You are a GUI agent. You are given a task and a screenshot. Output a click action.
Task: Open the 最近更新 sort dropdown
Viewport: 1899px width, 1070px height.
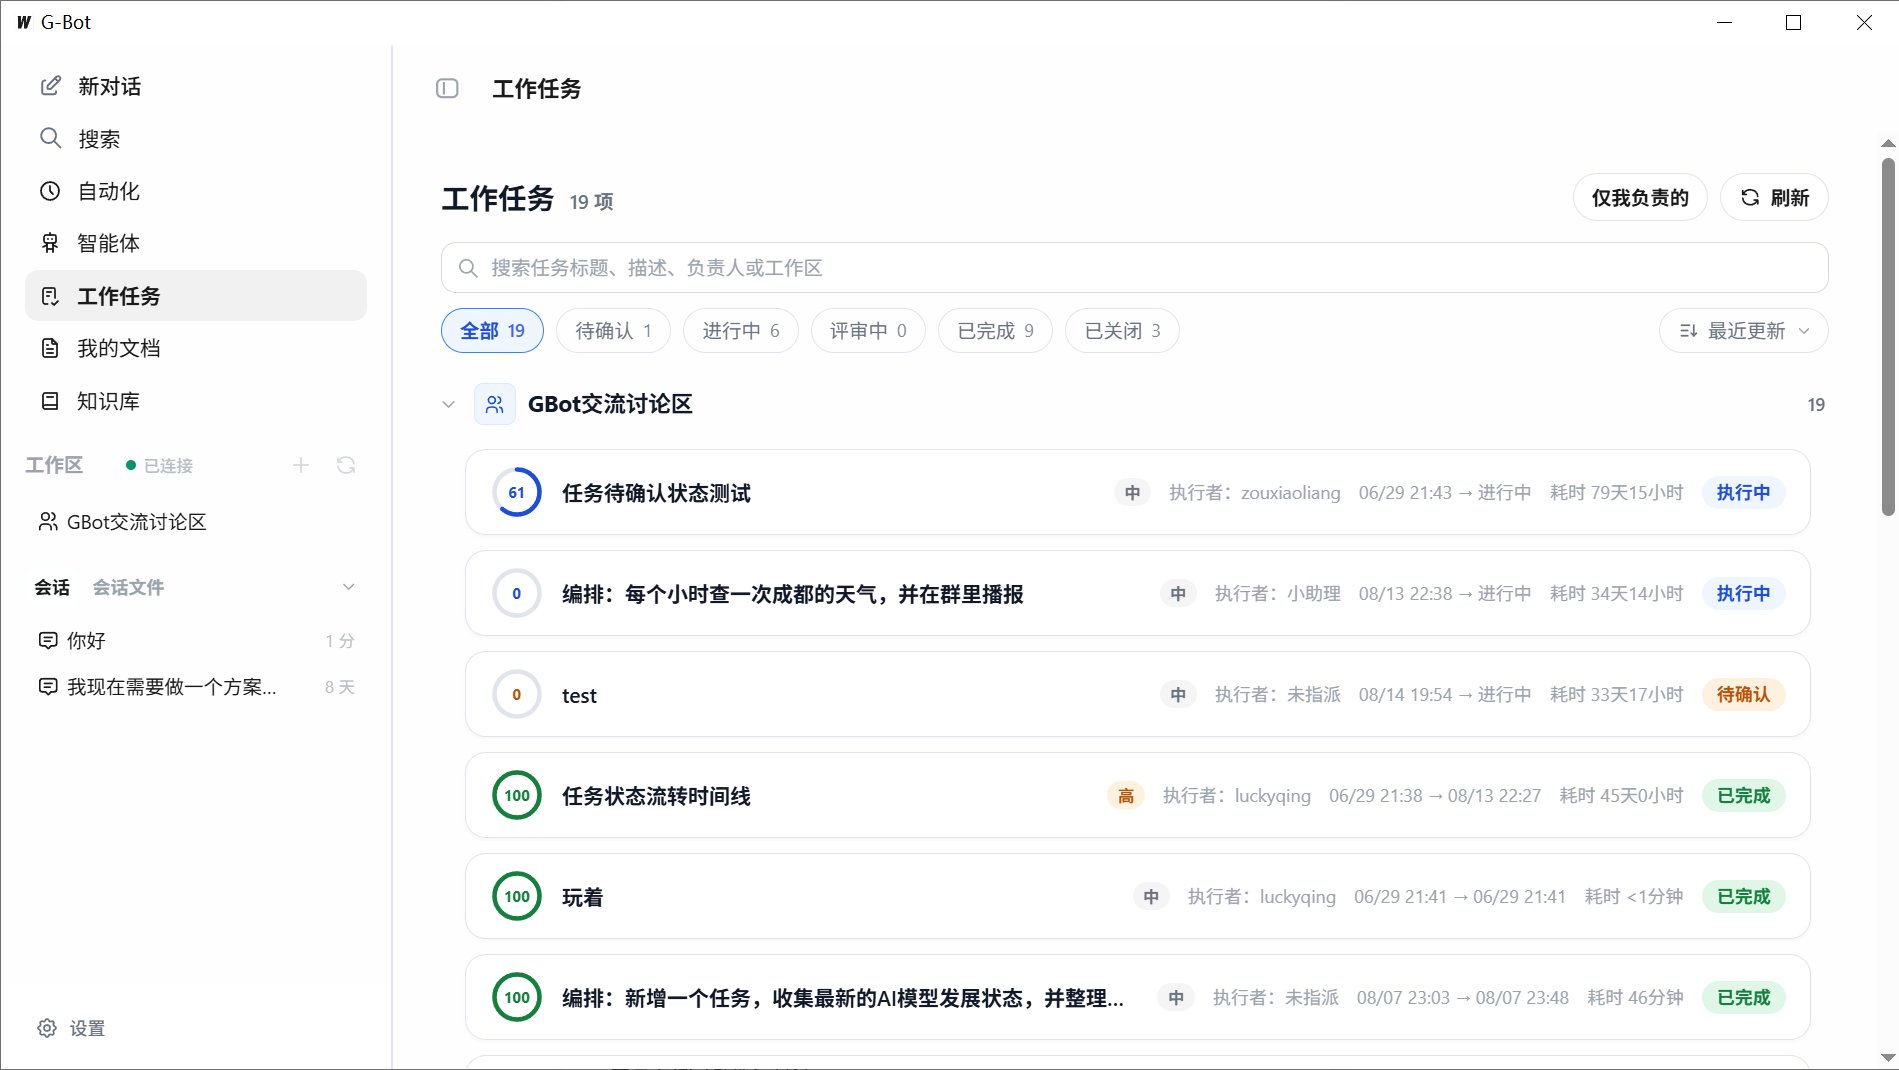[1743, 331]
